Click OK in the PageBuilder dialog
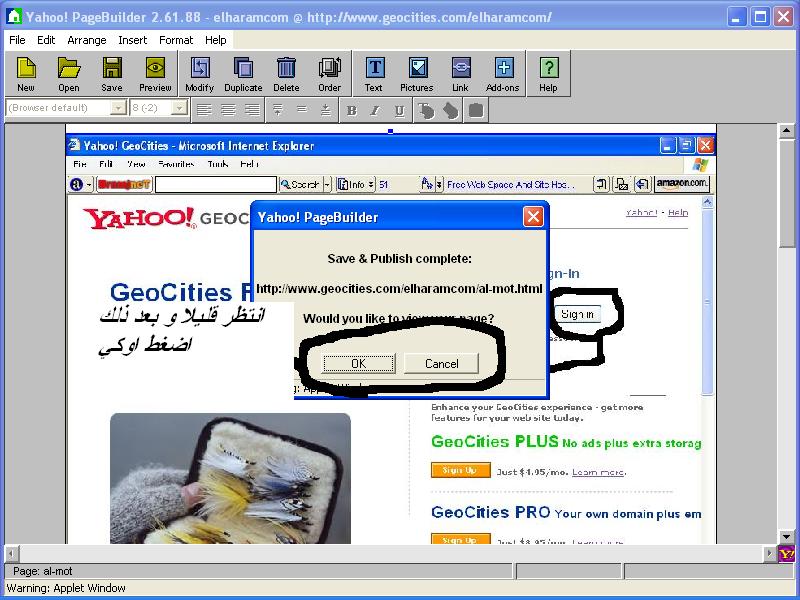 pos(359,363)
